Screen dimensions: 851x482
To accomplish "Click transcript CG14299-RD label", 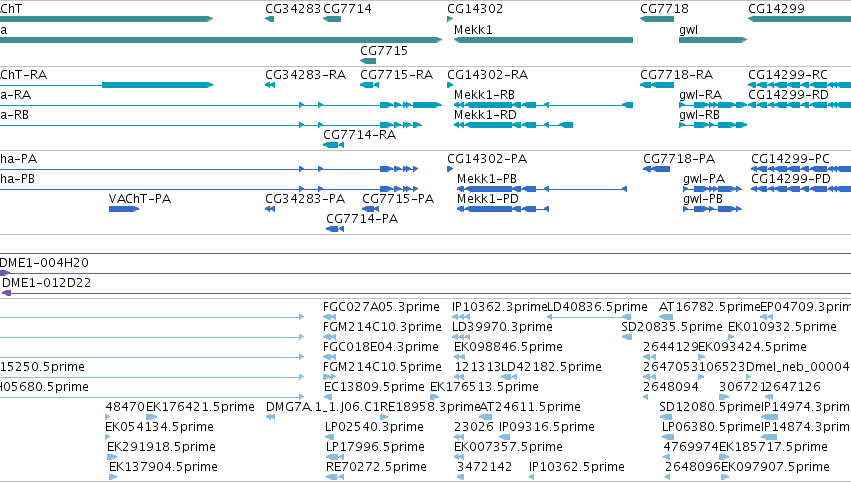I will click(788, 95).
